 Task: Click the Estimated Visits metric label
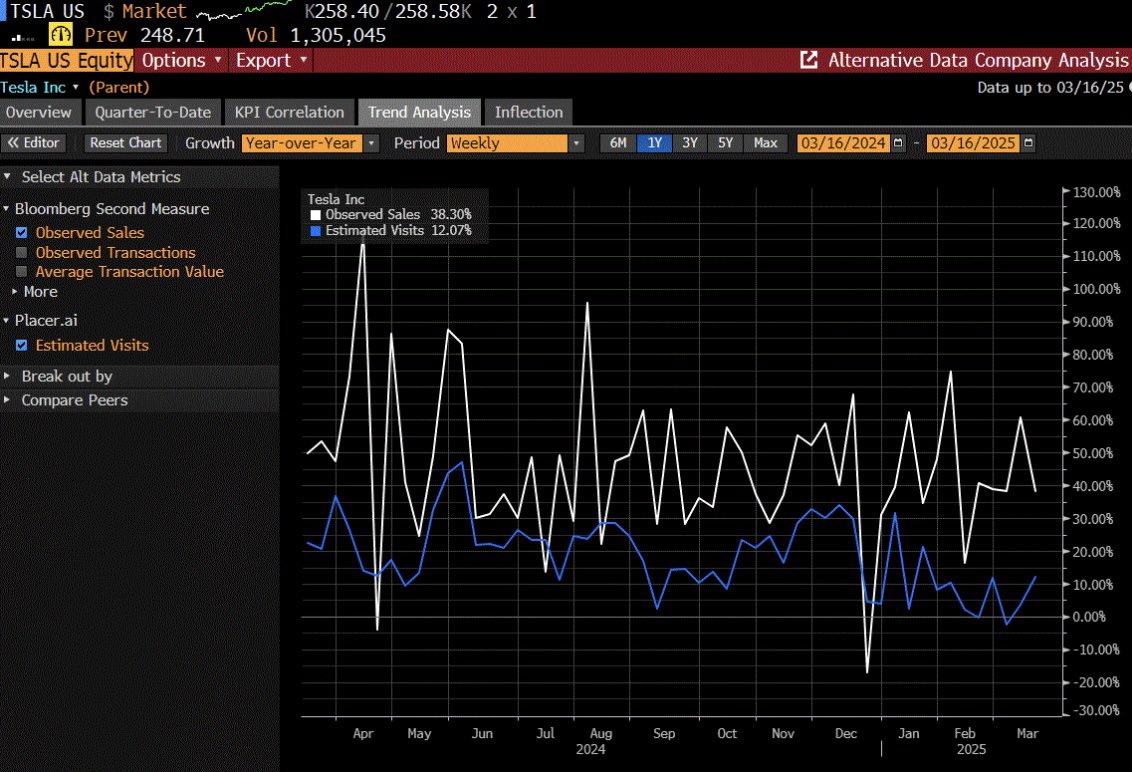coord(92,345)
